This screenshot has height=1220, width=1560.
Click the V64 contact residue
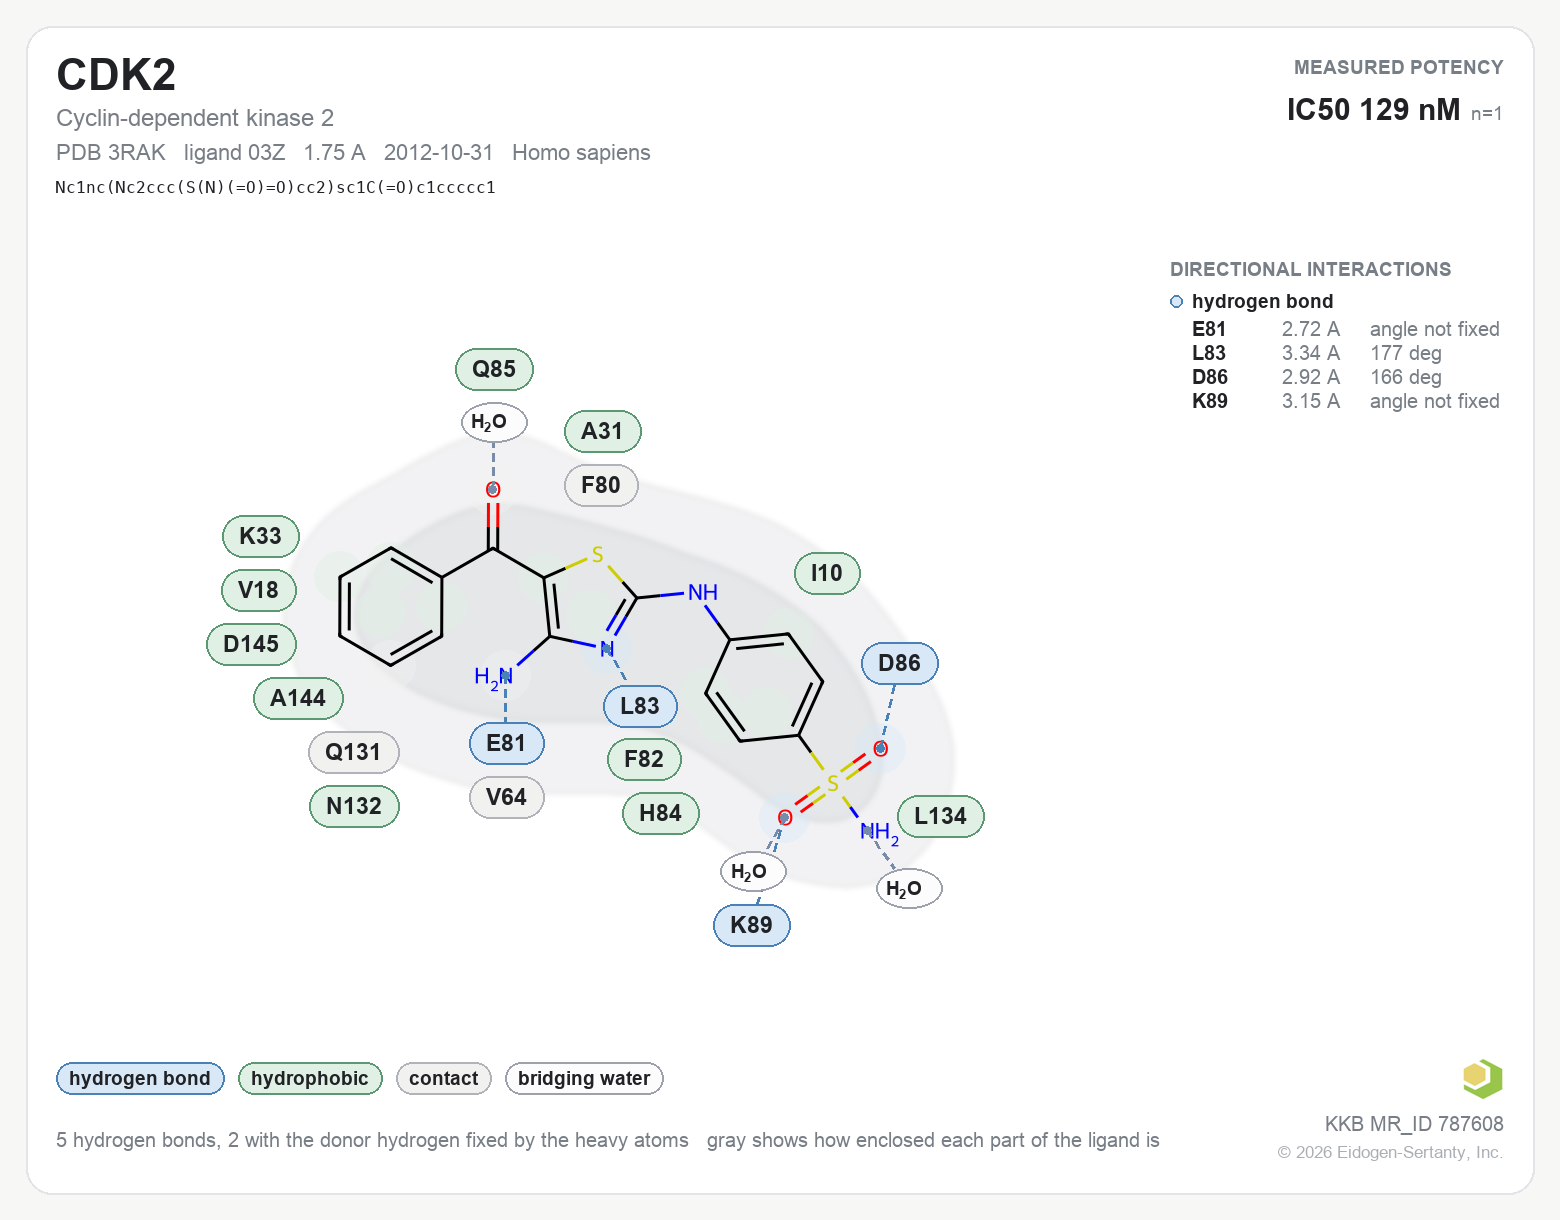[x=506, y=797]
